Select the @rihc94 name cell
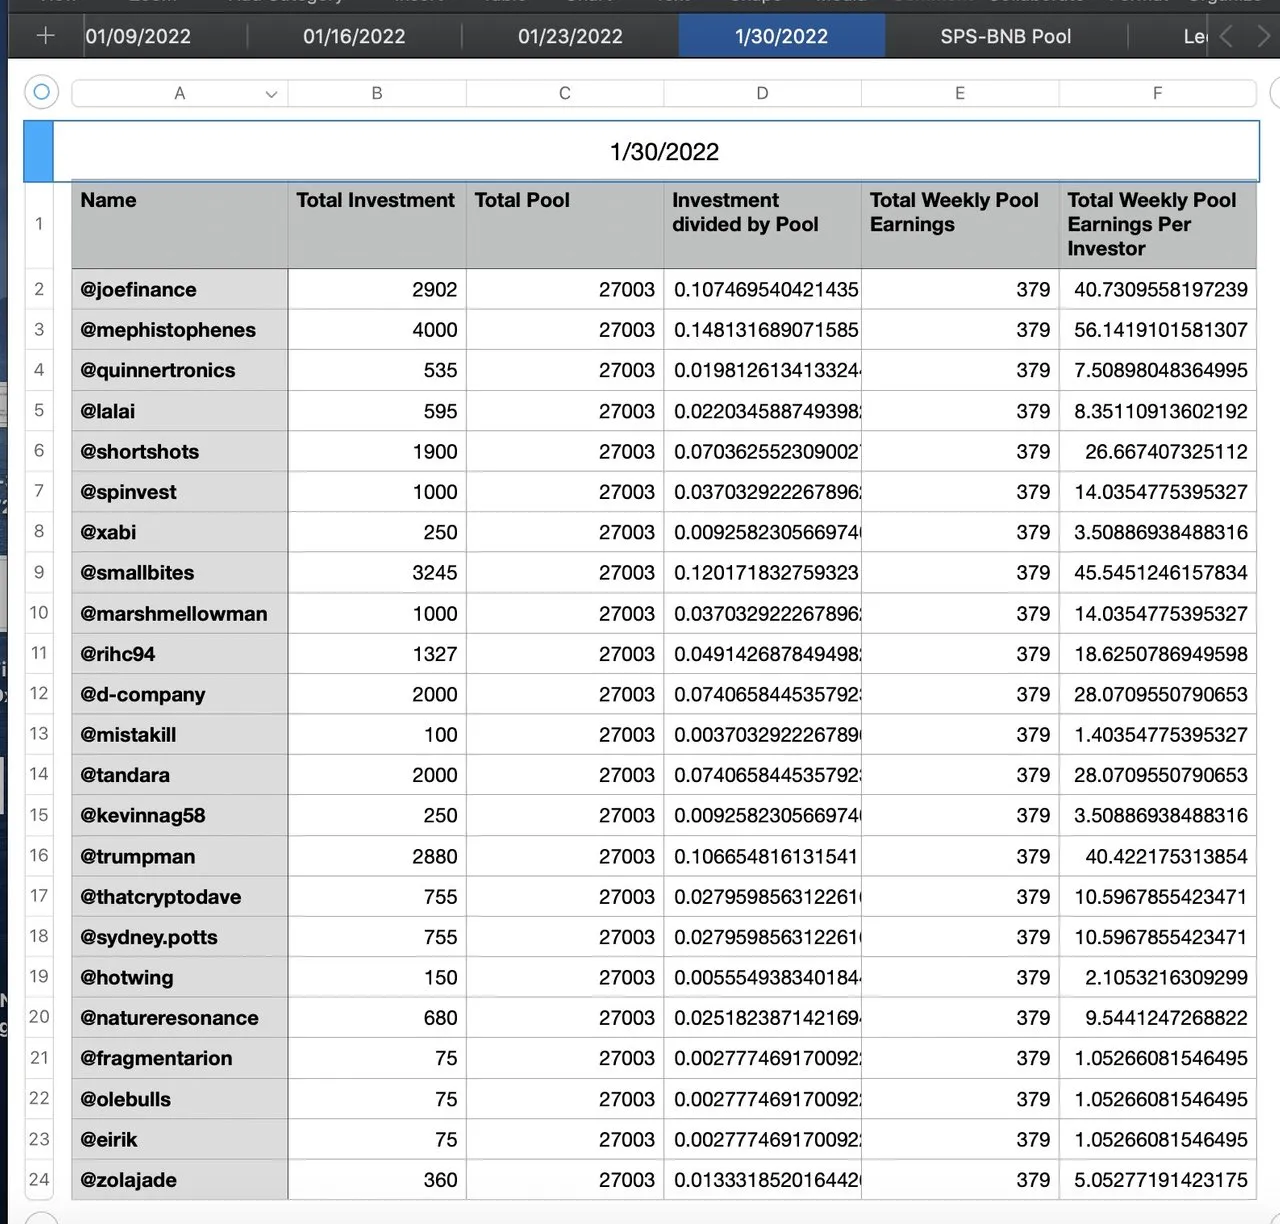Image resolution: width=1280 pixels, height=1224 pixels. [x=180, y=654]
